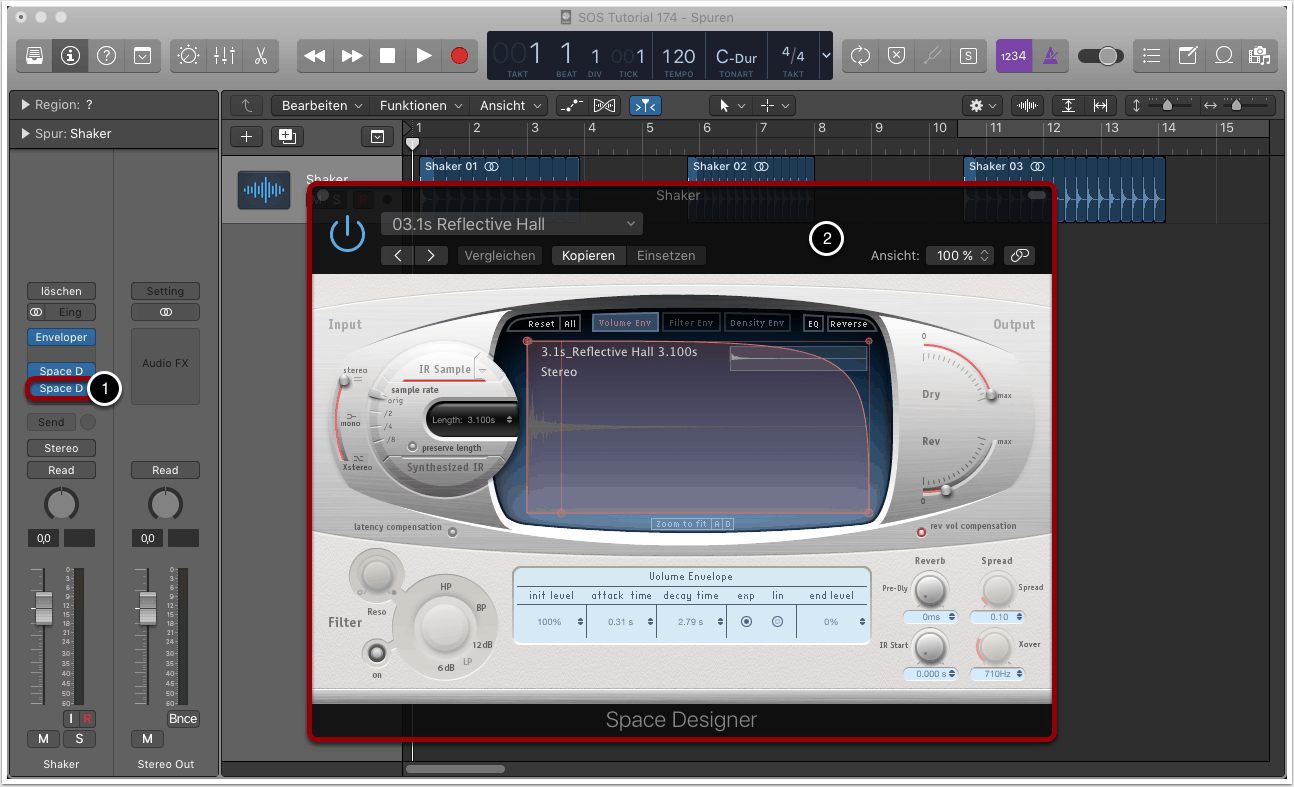Open the Mixer from the toolbar
The image size is (1294, 787).
pyautogui.click(x=224, y=56)
